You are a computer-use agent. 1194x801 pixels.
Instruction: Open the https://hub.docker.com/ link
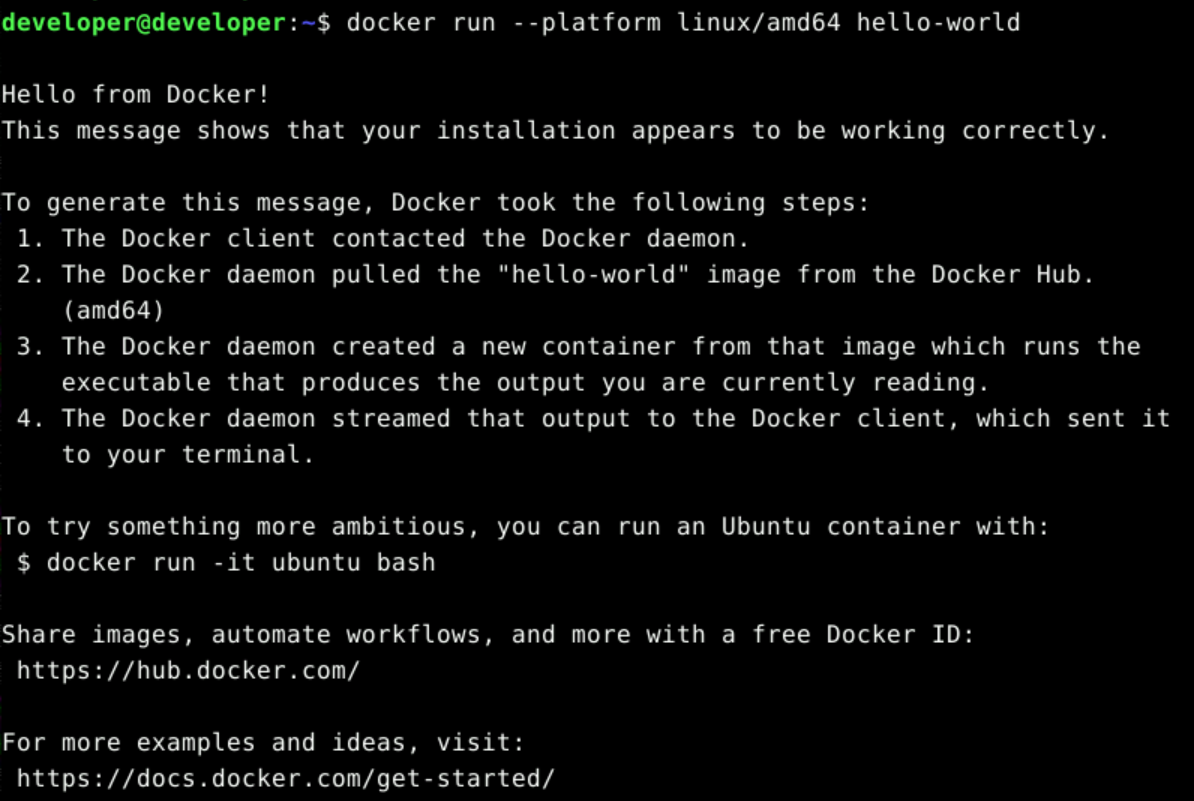[188, 671]
